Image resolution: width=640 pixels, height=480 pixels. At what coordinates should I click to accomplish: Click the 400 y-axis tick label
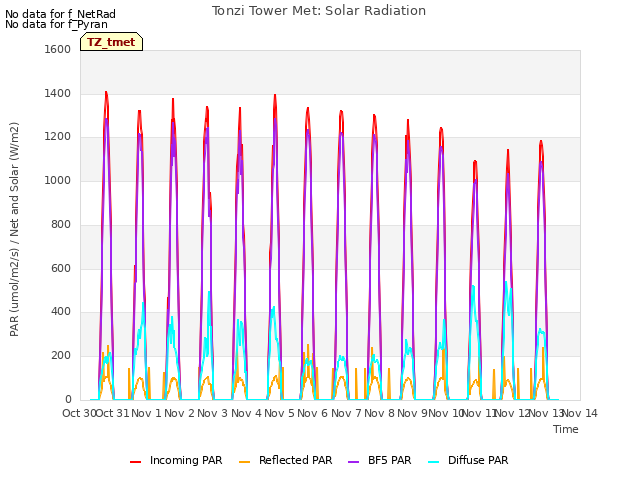pyautogui.click(x=61, y=312)
